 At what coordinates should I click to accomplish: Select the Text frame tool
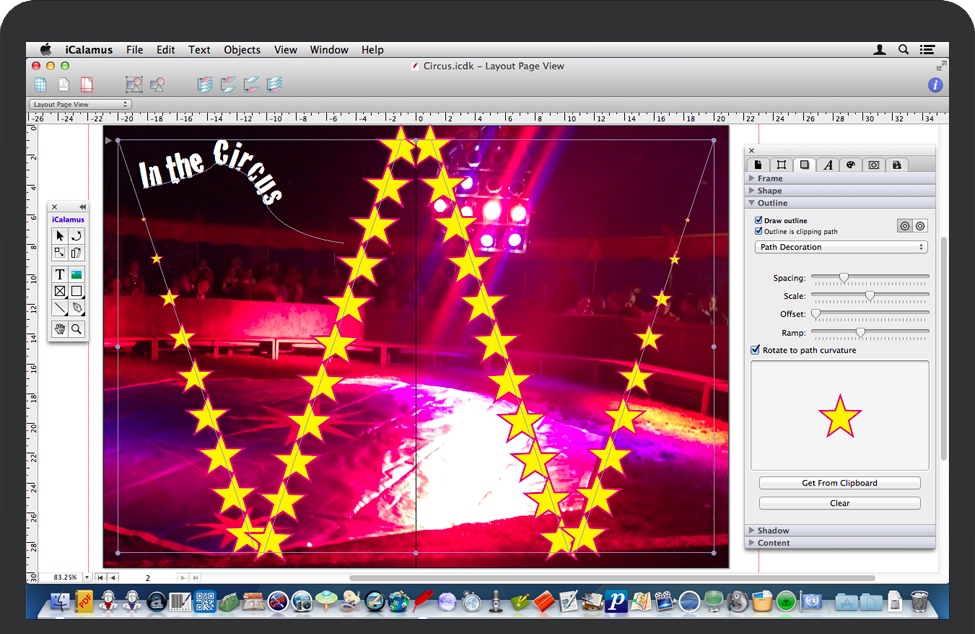click(x=60, y=274)
